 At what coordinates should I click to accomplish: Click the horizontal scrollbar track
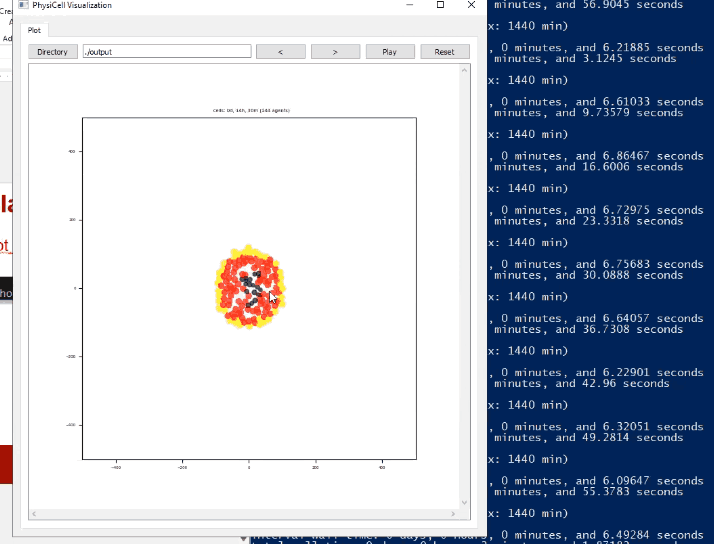point(244,514)
